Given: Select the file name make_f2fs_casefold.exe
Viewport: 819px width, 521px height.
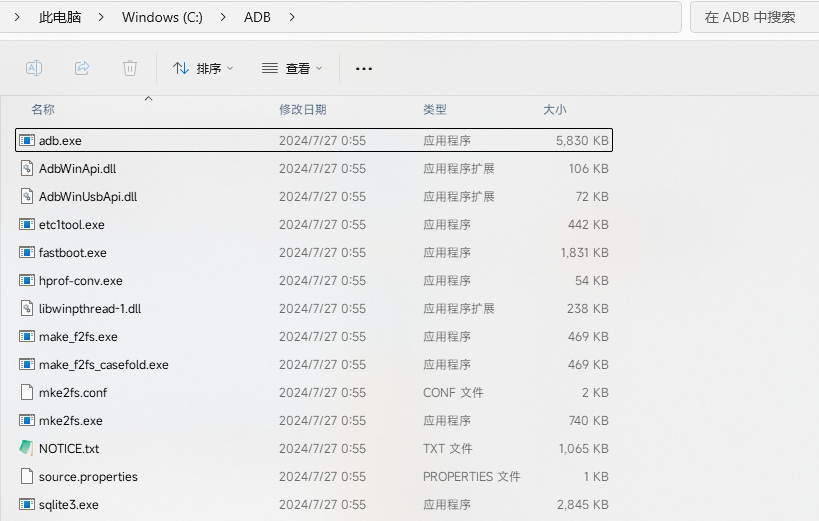Looking at the screenshot, I should point(103,365).
